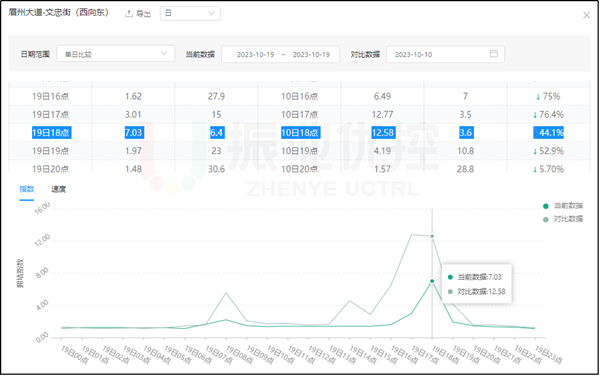Click chevron arrow in single-day comparison box
600x376 pixels.
[164, 54]
